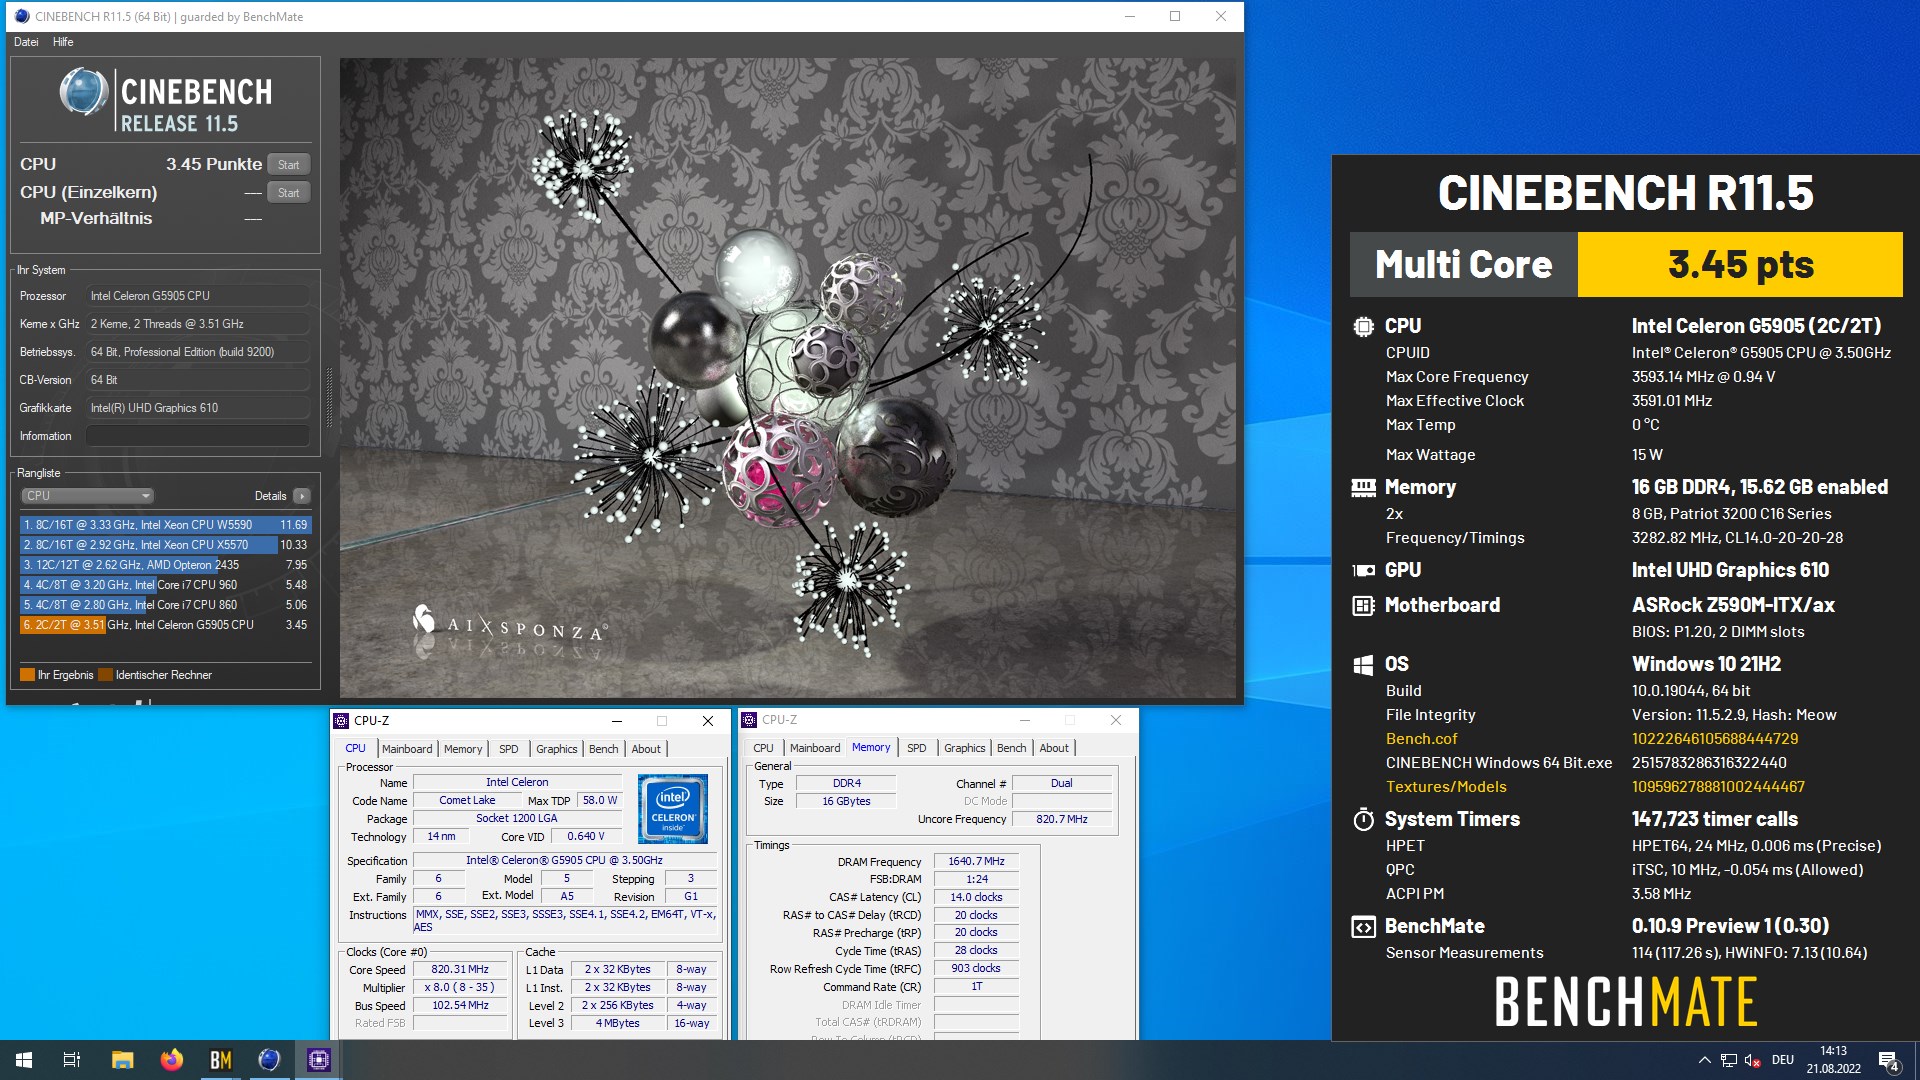Click the Textures/Models link in BenchMate
This screenshot has width=1920, height=1080.
[1445, 787]
